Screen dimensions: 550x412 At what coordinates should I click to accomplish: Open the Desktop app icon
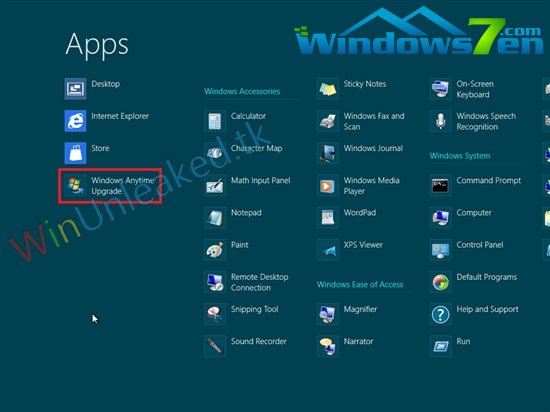tap(75, 89)
